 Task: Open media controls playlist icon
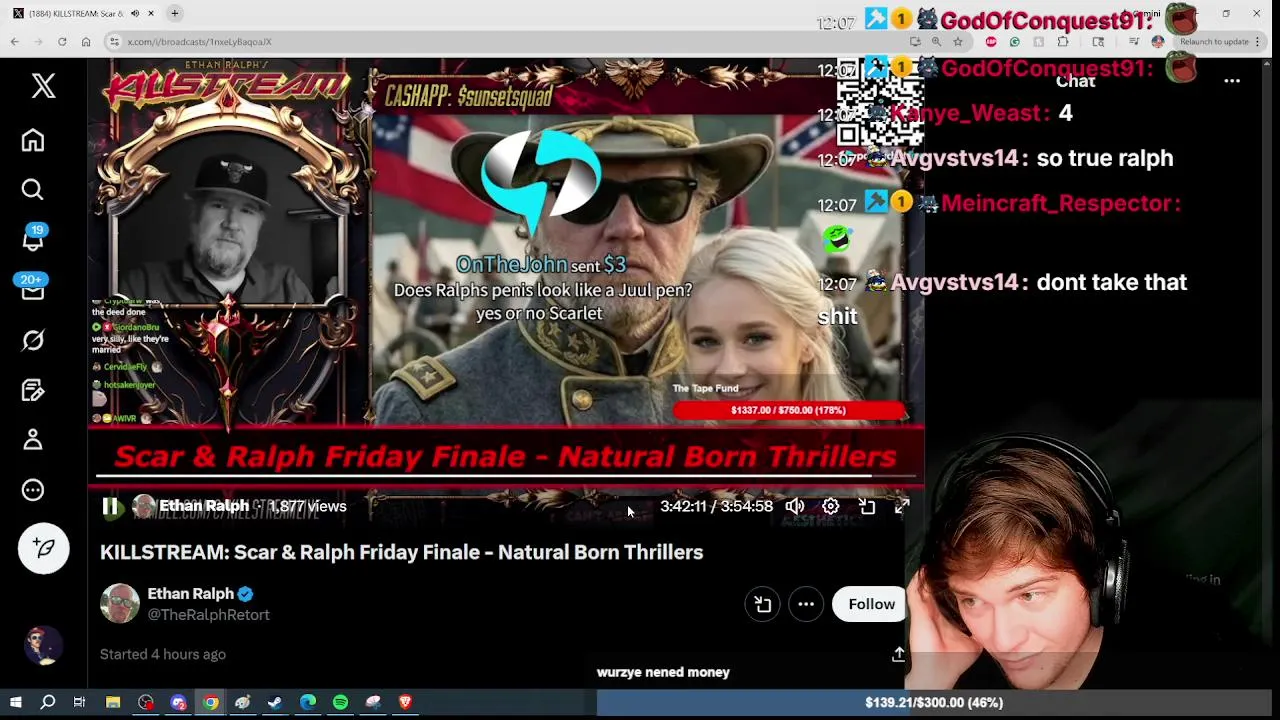1134,42
